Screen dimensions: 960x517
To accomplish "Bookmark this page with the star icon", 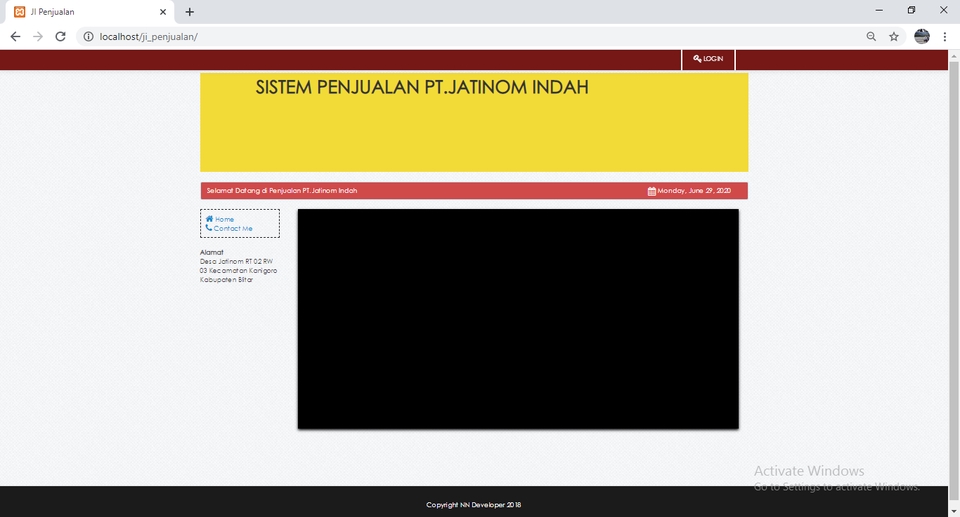I will pyautogui.click(x=894, y=37).
